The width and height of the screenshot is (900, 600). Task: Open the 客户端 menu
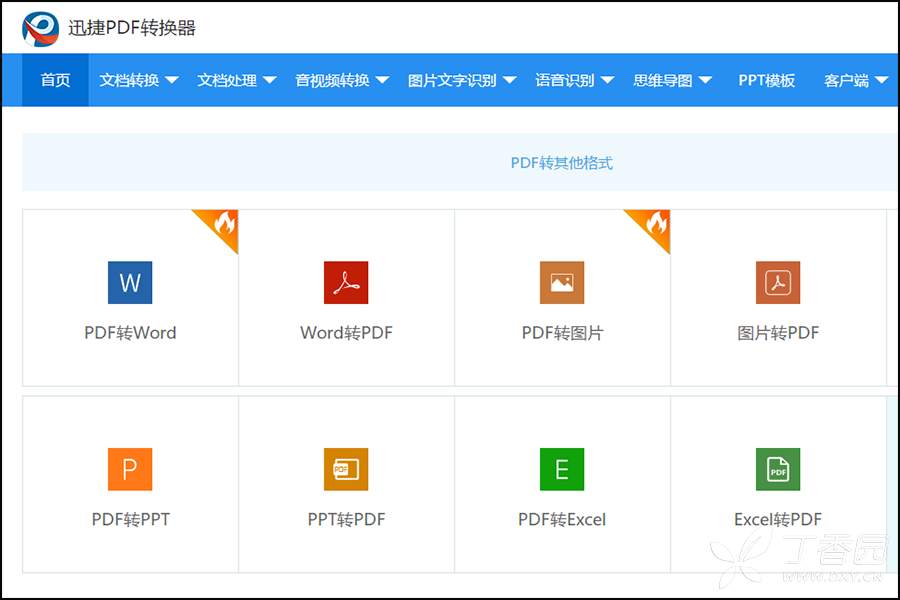coord(847,80)
